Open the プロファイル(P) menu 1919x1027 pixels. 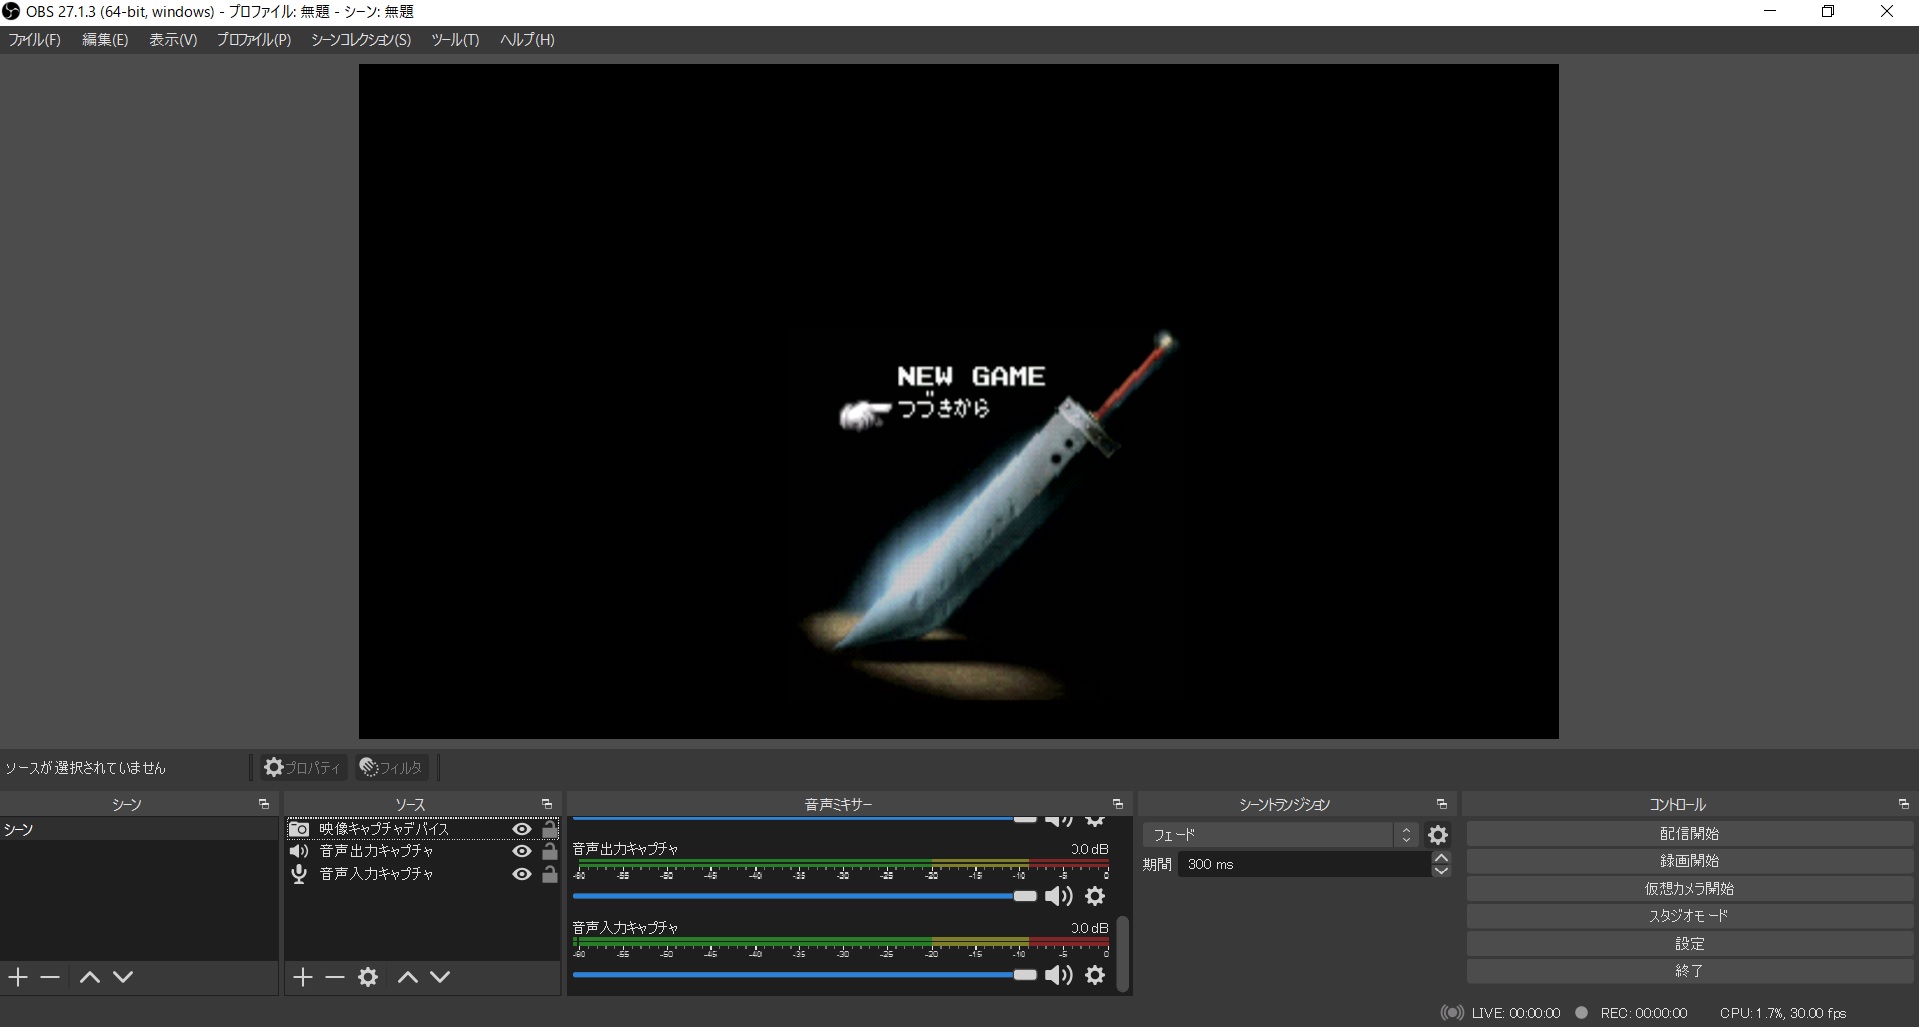(254, 40)
